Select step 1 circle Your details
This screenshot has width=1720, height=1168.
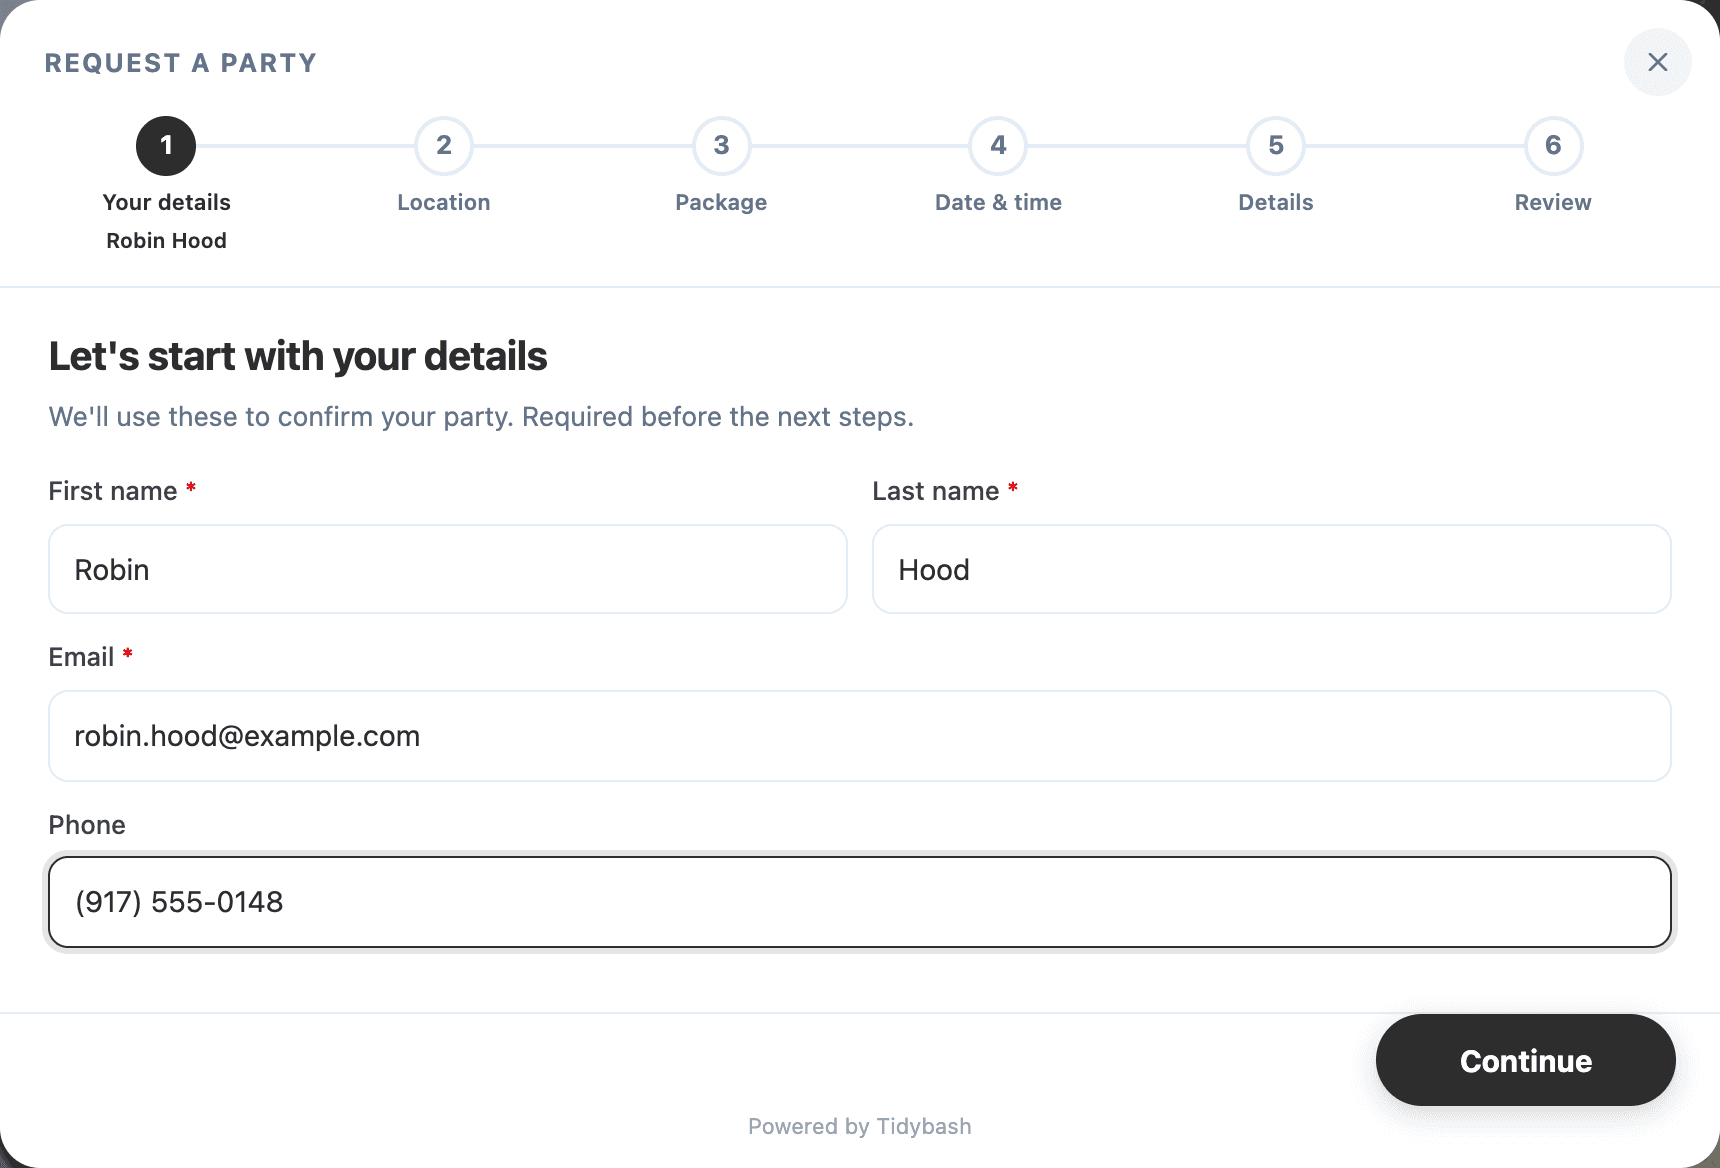166,146
